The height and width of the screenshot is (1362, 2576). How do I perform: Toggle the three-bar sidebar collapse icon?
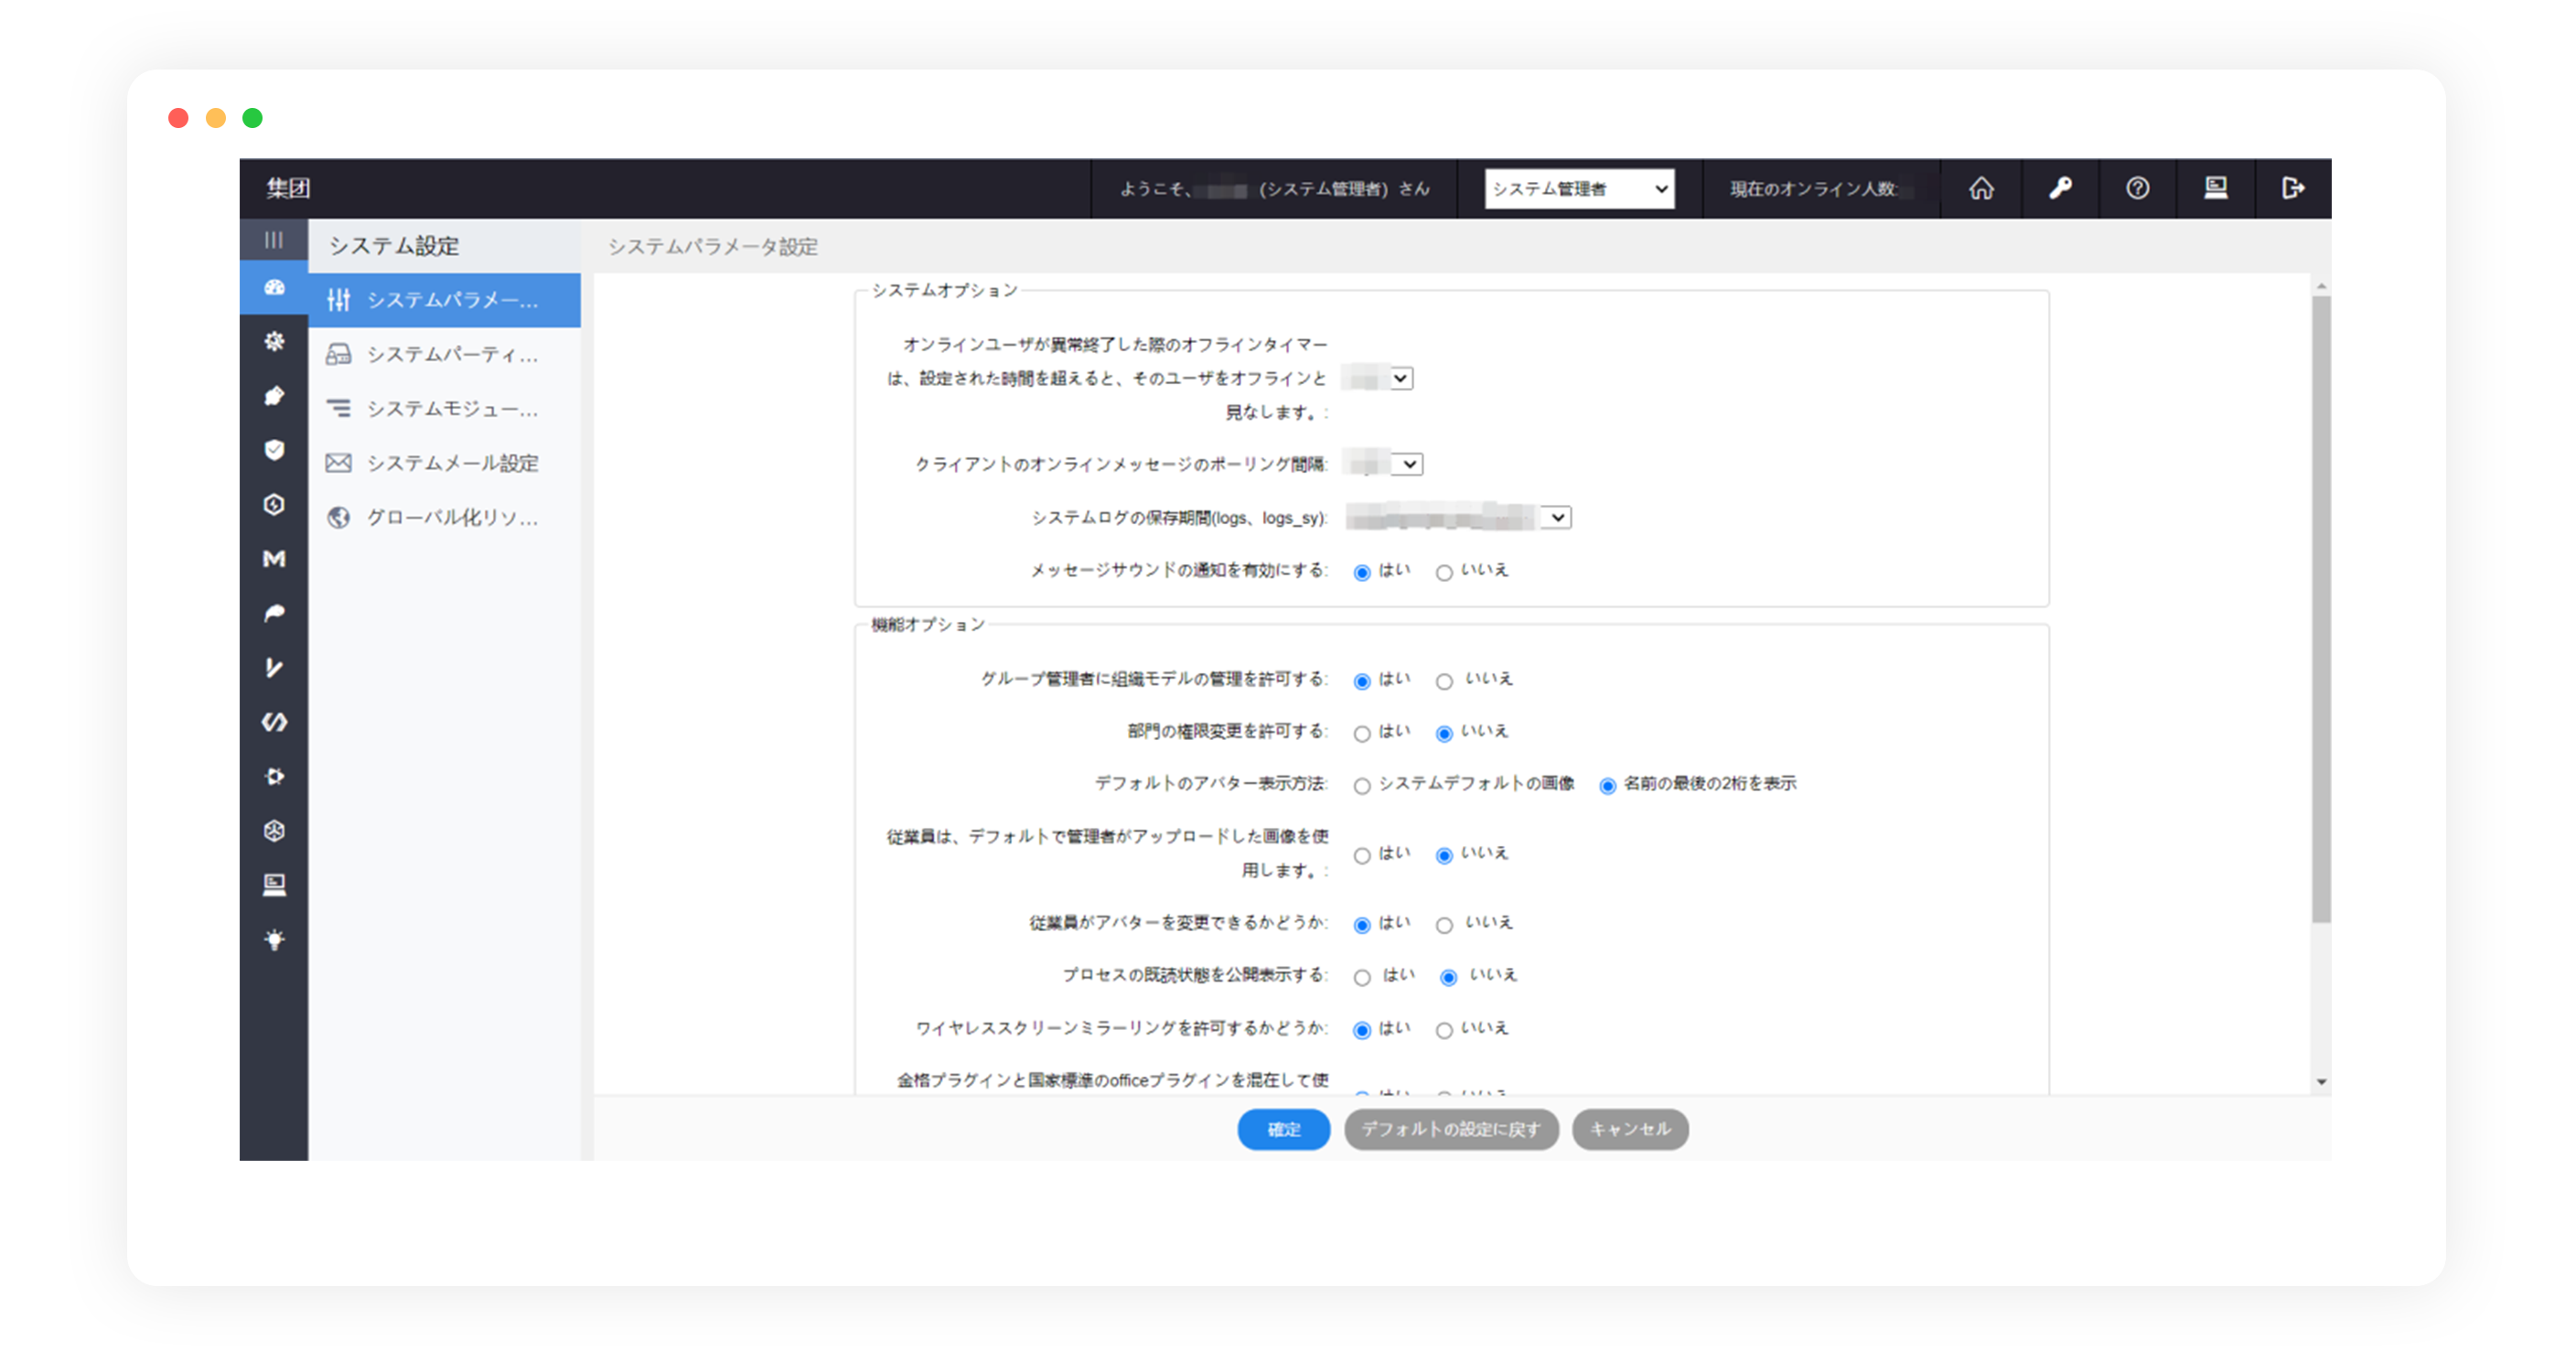pyautogui.click(x=273, y=240)
